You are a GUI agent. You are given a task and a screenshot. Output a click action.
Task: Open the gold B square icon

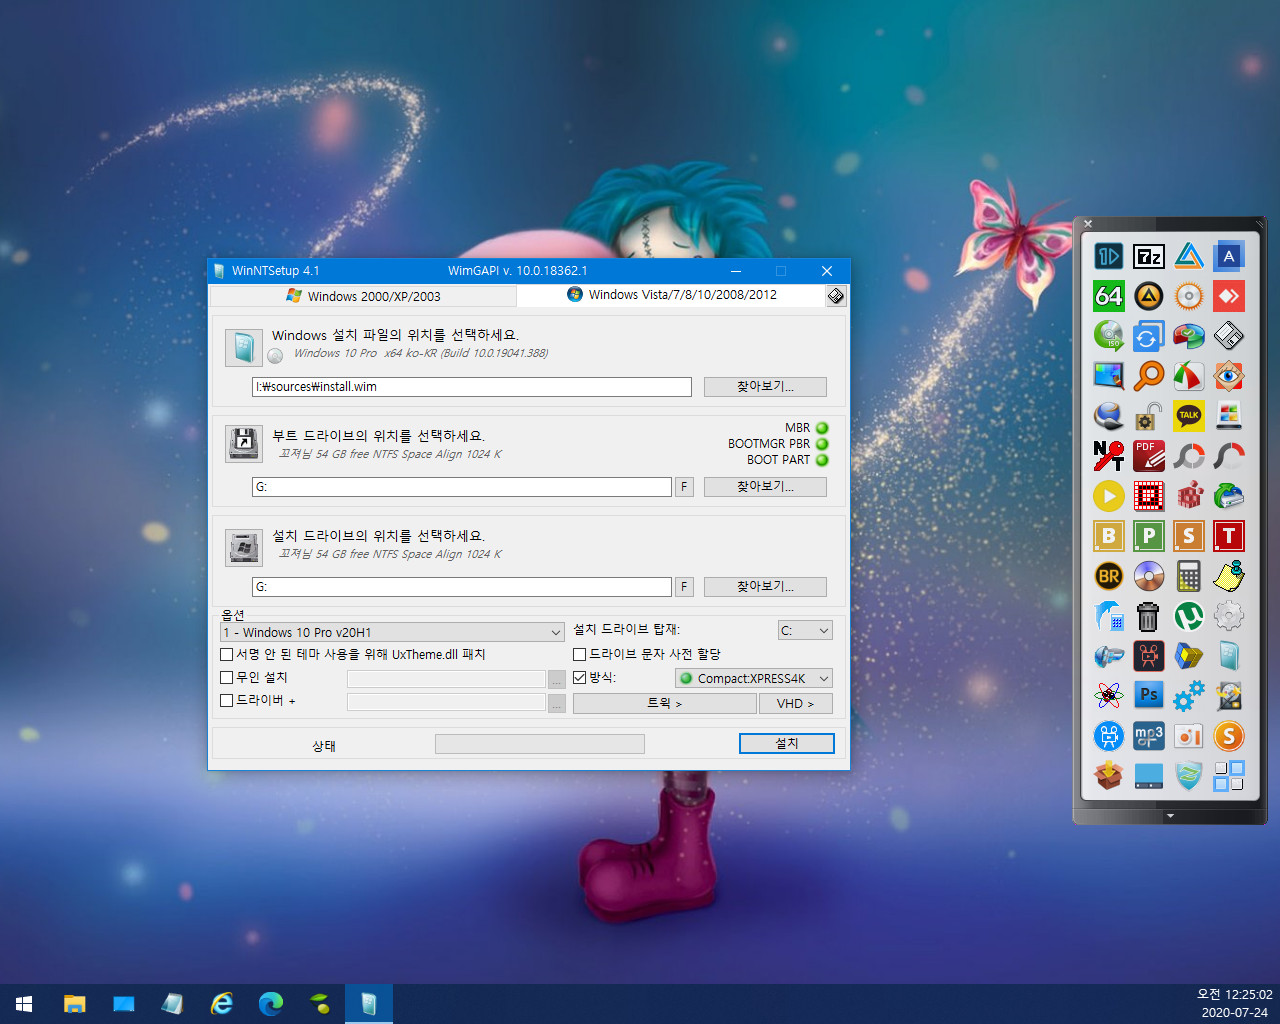1108,536
